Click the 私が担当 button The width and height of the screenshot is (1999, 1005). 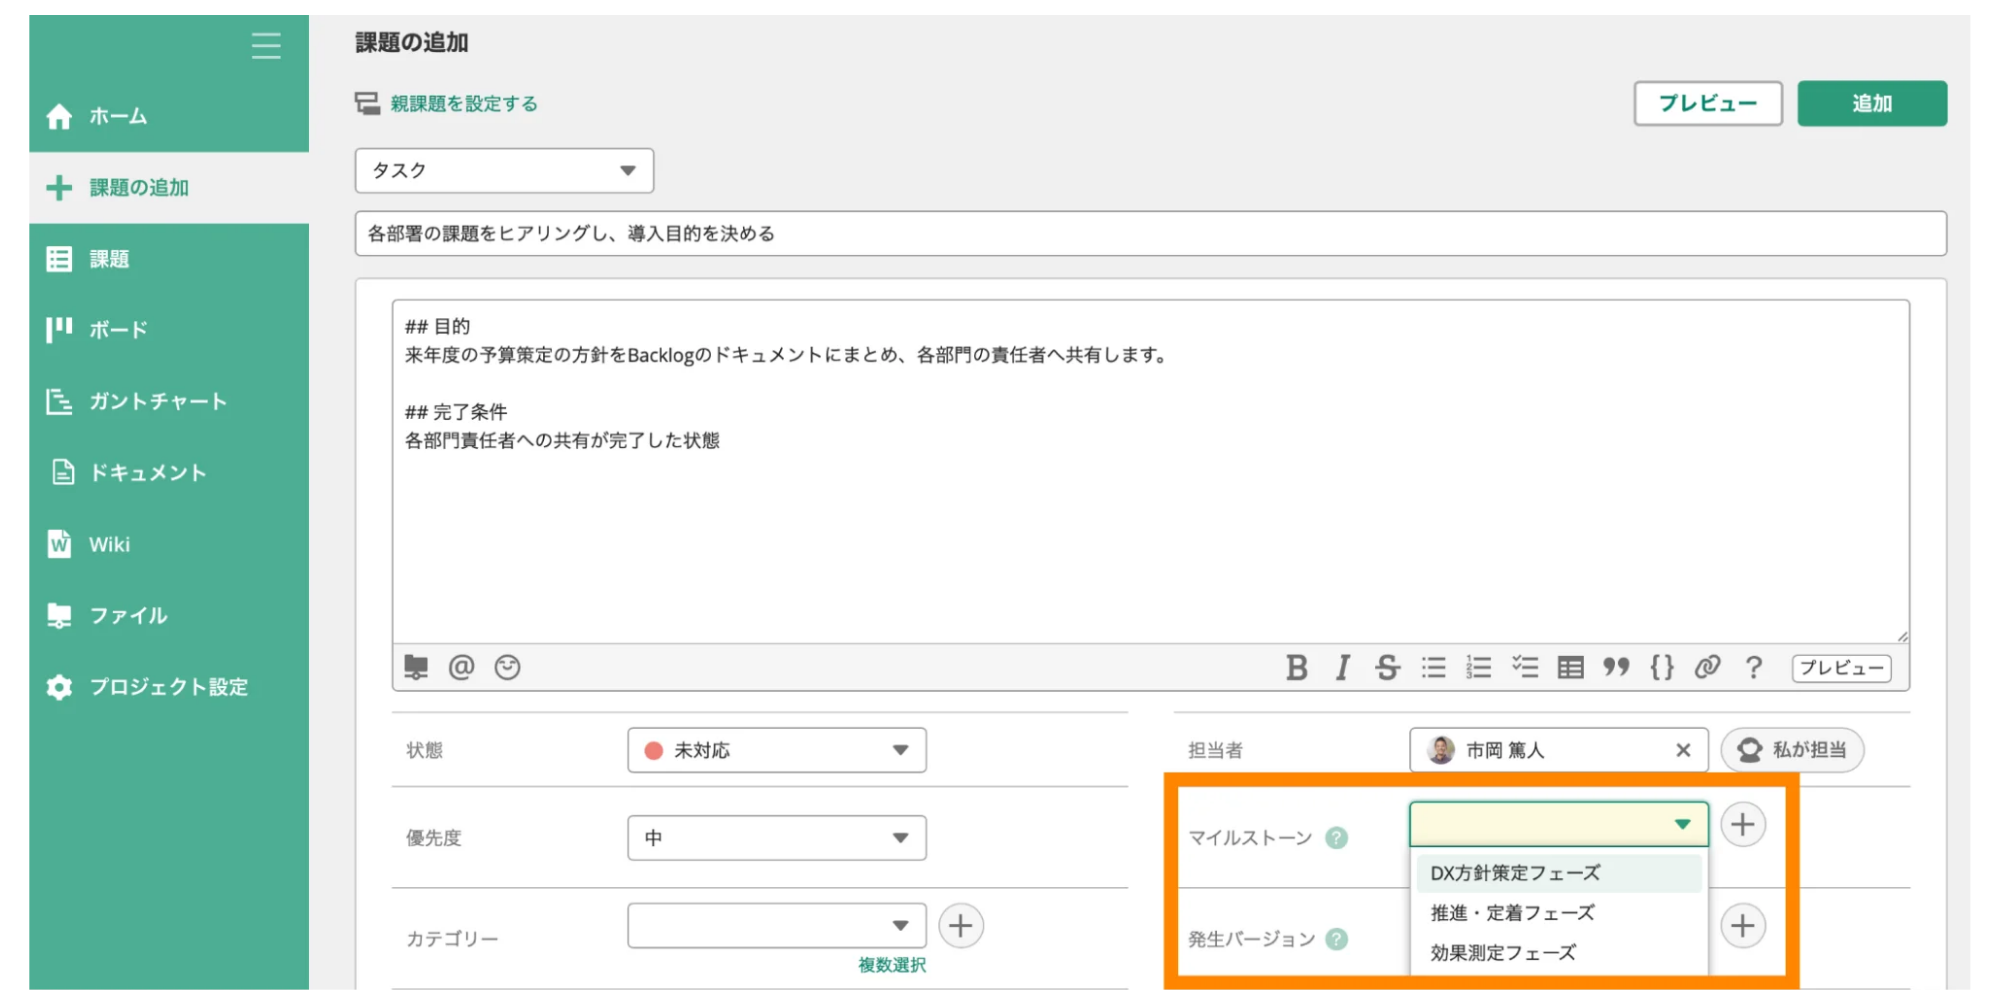[x=1792, y=750]
